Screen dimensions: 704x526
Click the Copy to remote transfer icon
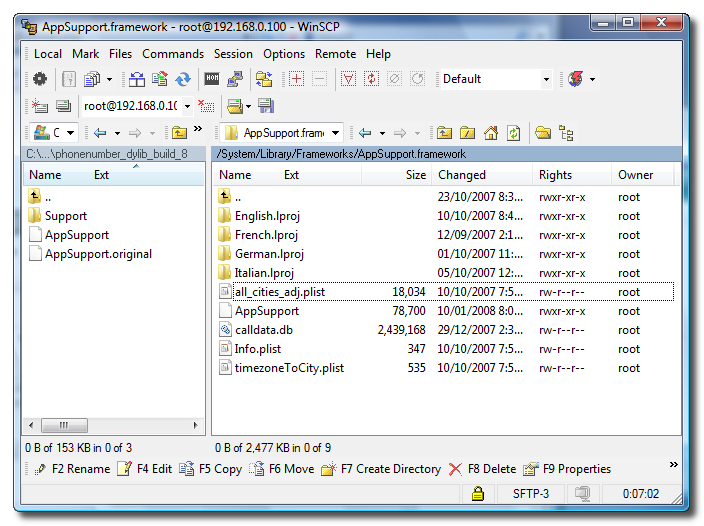click(x=160, y=79)
